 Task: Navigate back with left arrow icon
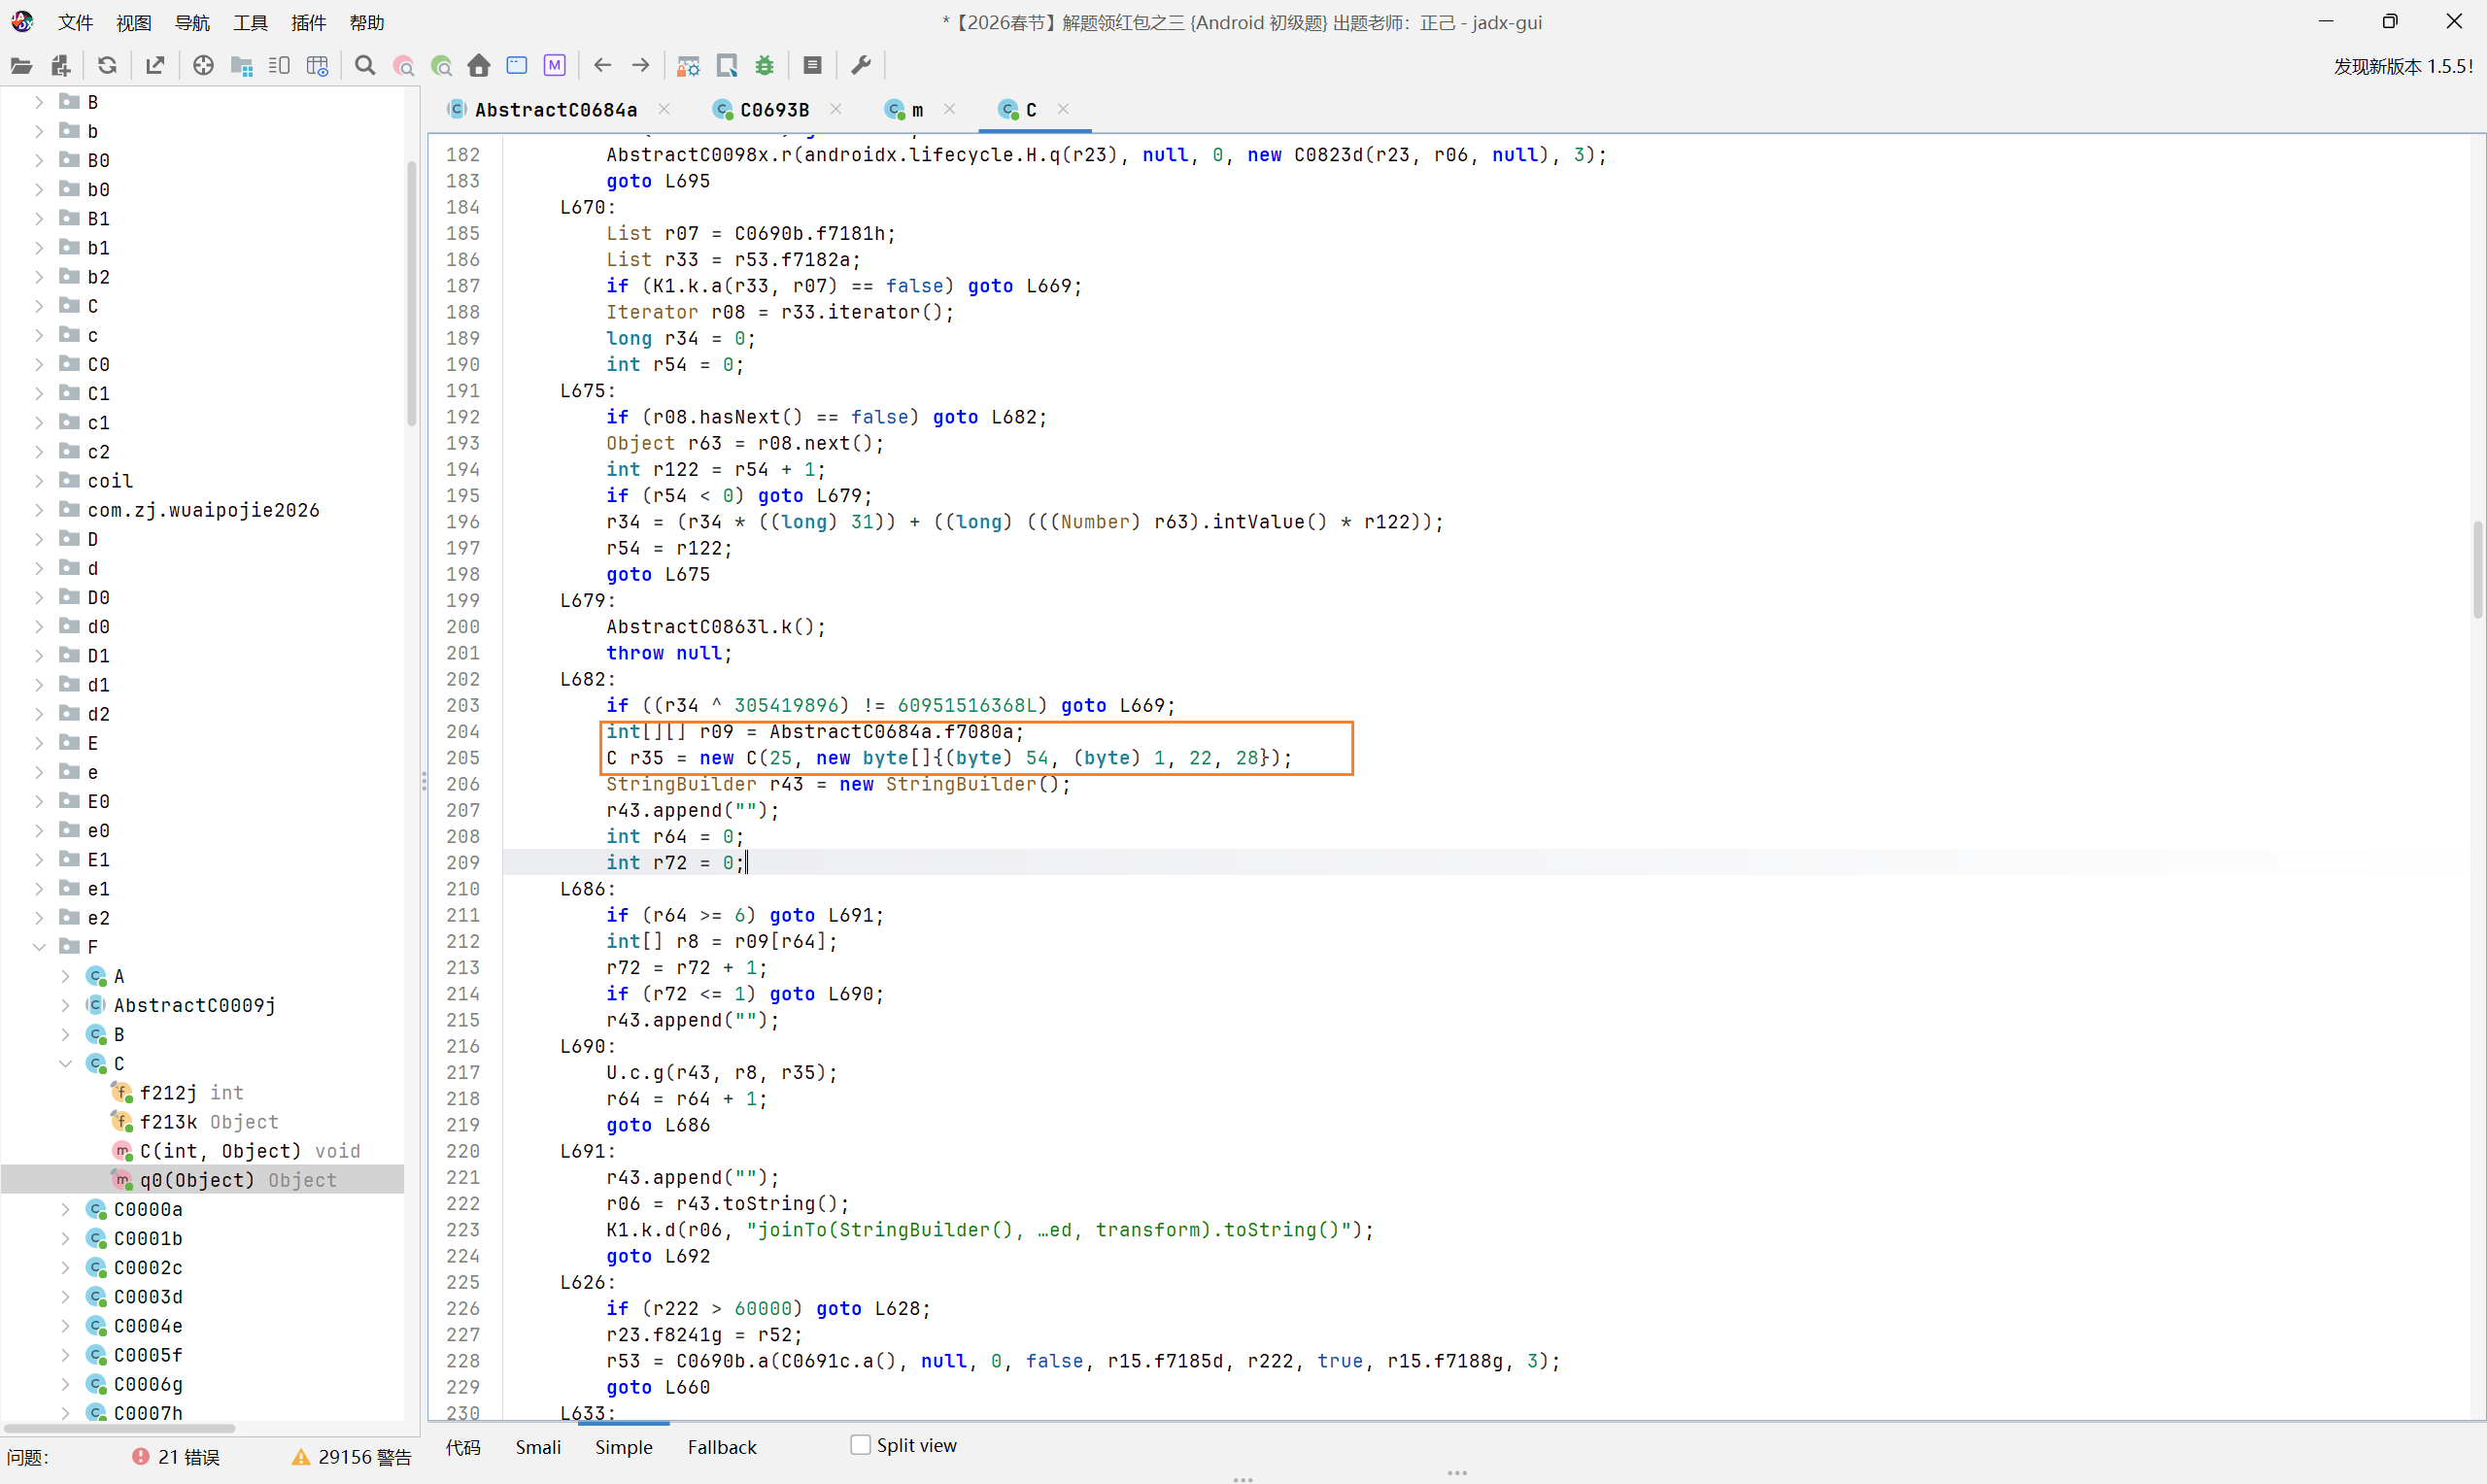coord(602,66)
